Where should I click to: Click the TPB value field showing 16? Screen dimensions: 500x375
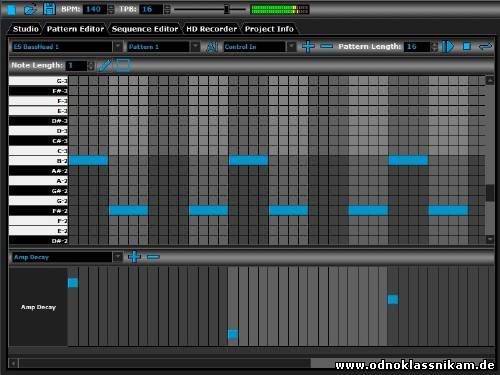coord(151,9)
